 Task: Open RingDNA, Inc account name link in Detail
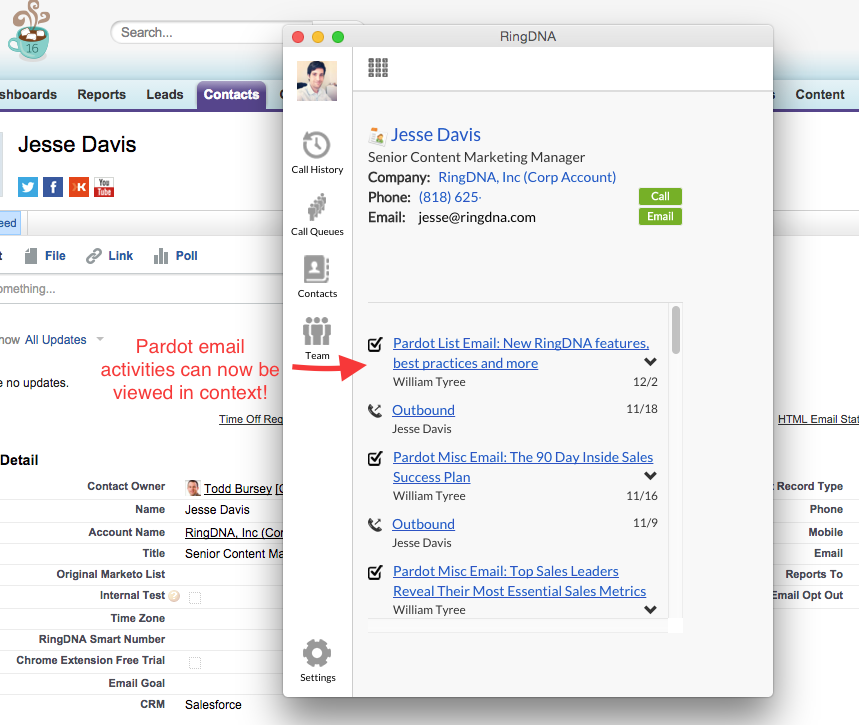point(234,532)
